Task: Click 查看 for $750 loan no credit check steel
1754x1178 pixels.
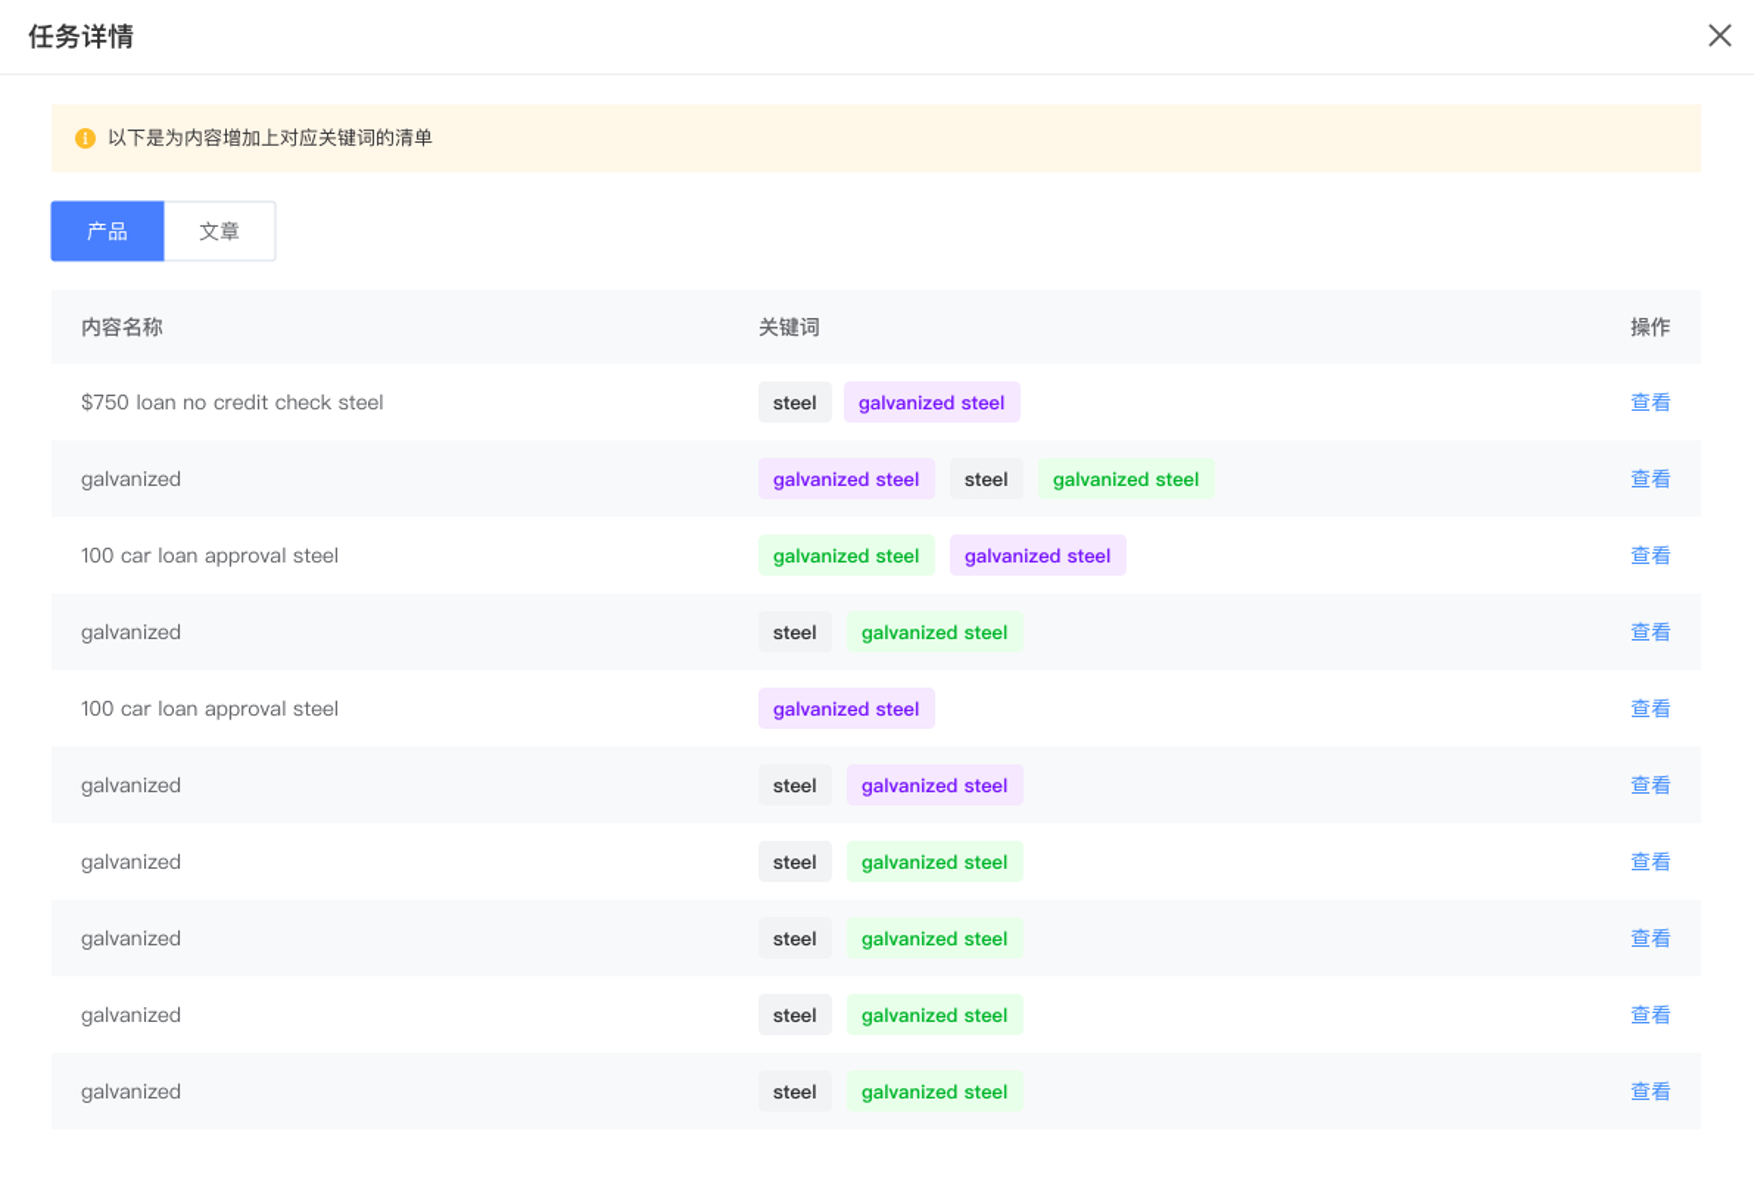Action: [x=1649, y=402]
